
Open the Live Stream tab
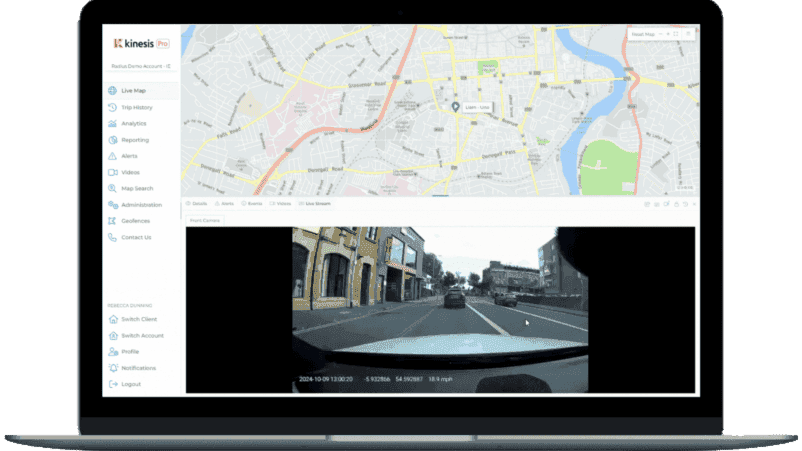point(314,203)
